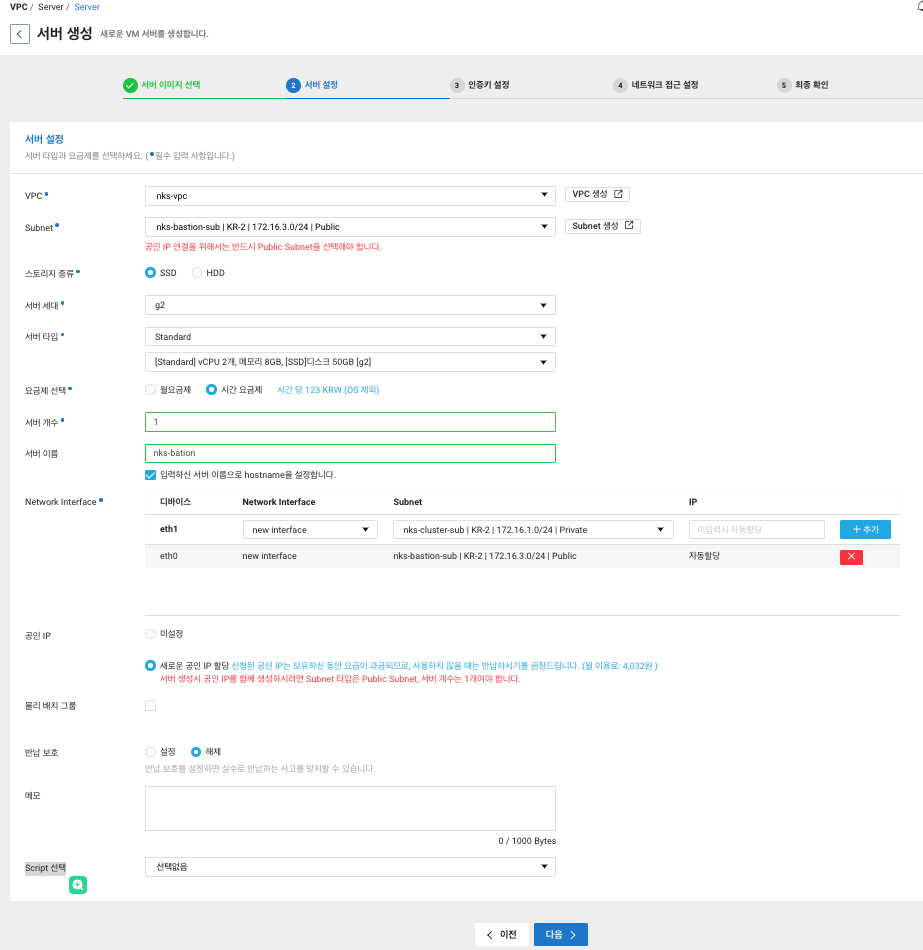Screen dimensions: 923x950
Task: Open the Subnet dropdown nks-bastion-sub
Action: point(350,227)
